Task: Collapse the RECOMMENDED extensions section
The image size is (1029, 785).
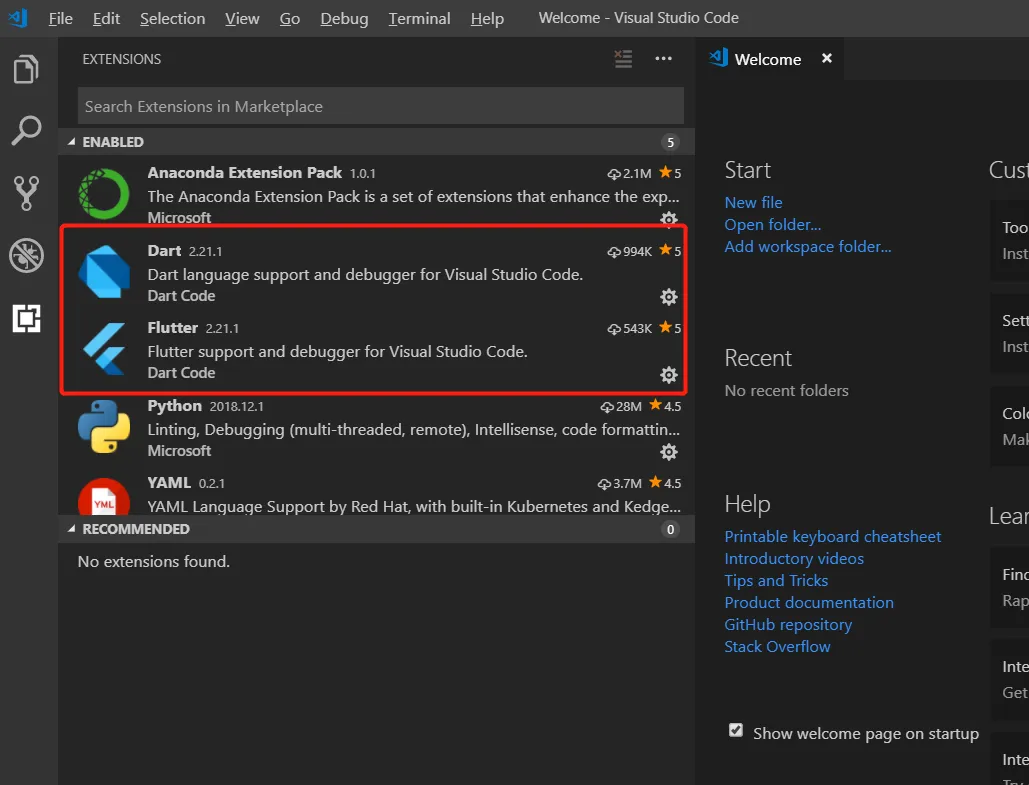Action: pyautogui.click(x=376, y=529)
